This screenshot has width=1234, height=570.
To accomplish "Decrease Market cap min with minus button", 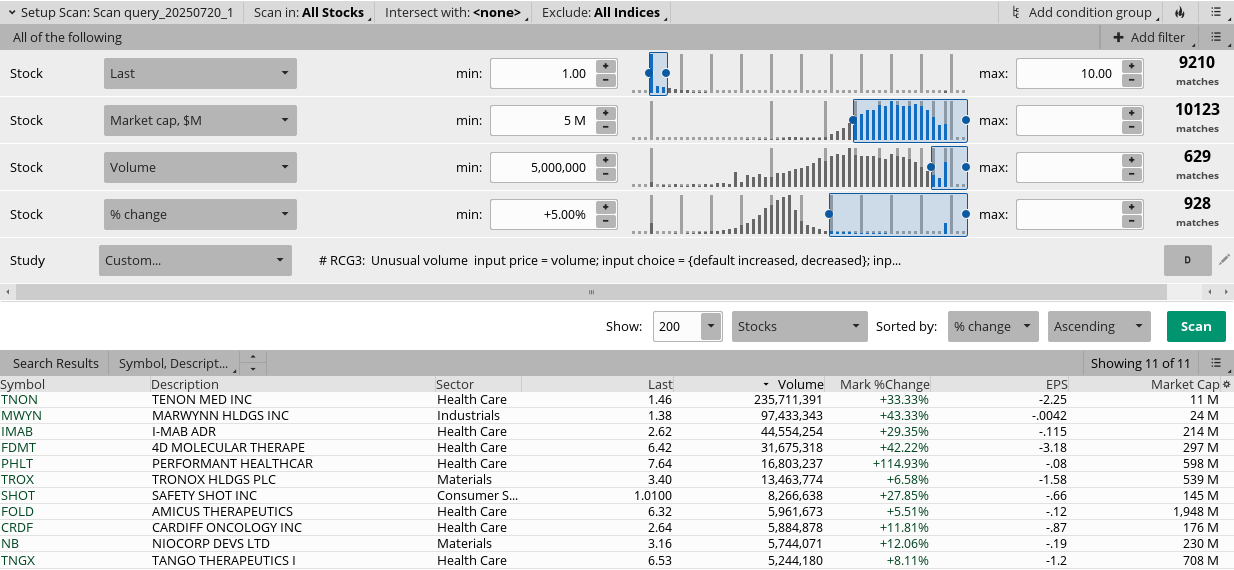I will click(x=605, y=128).
